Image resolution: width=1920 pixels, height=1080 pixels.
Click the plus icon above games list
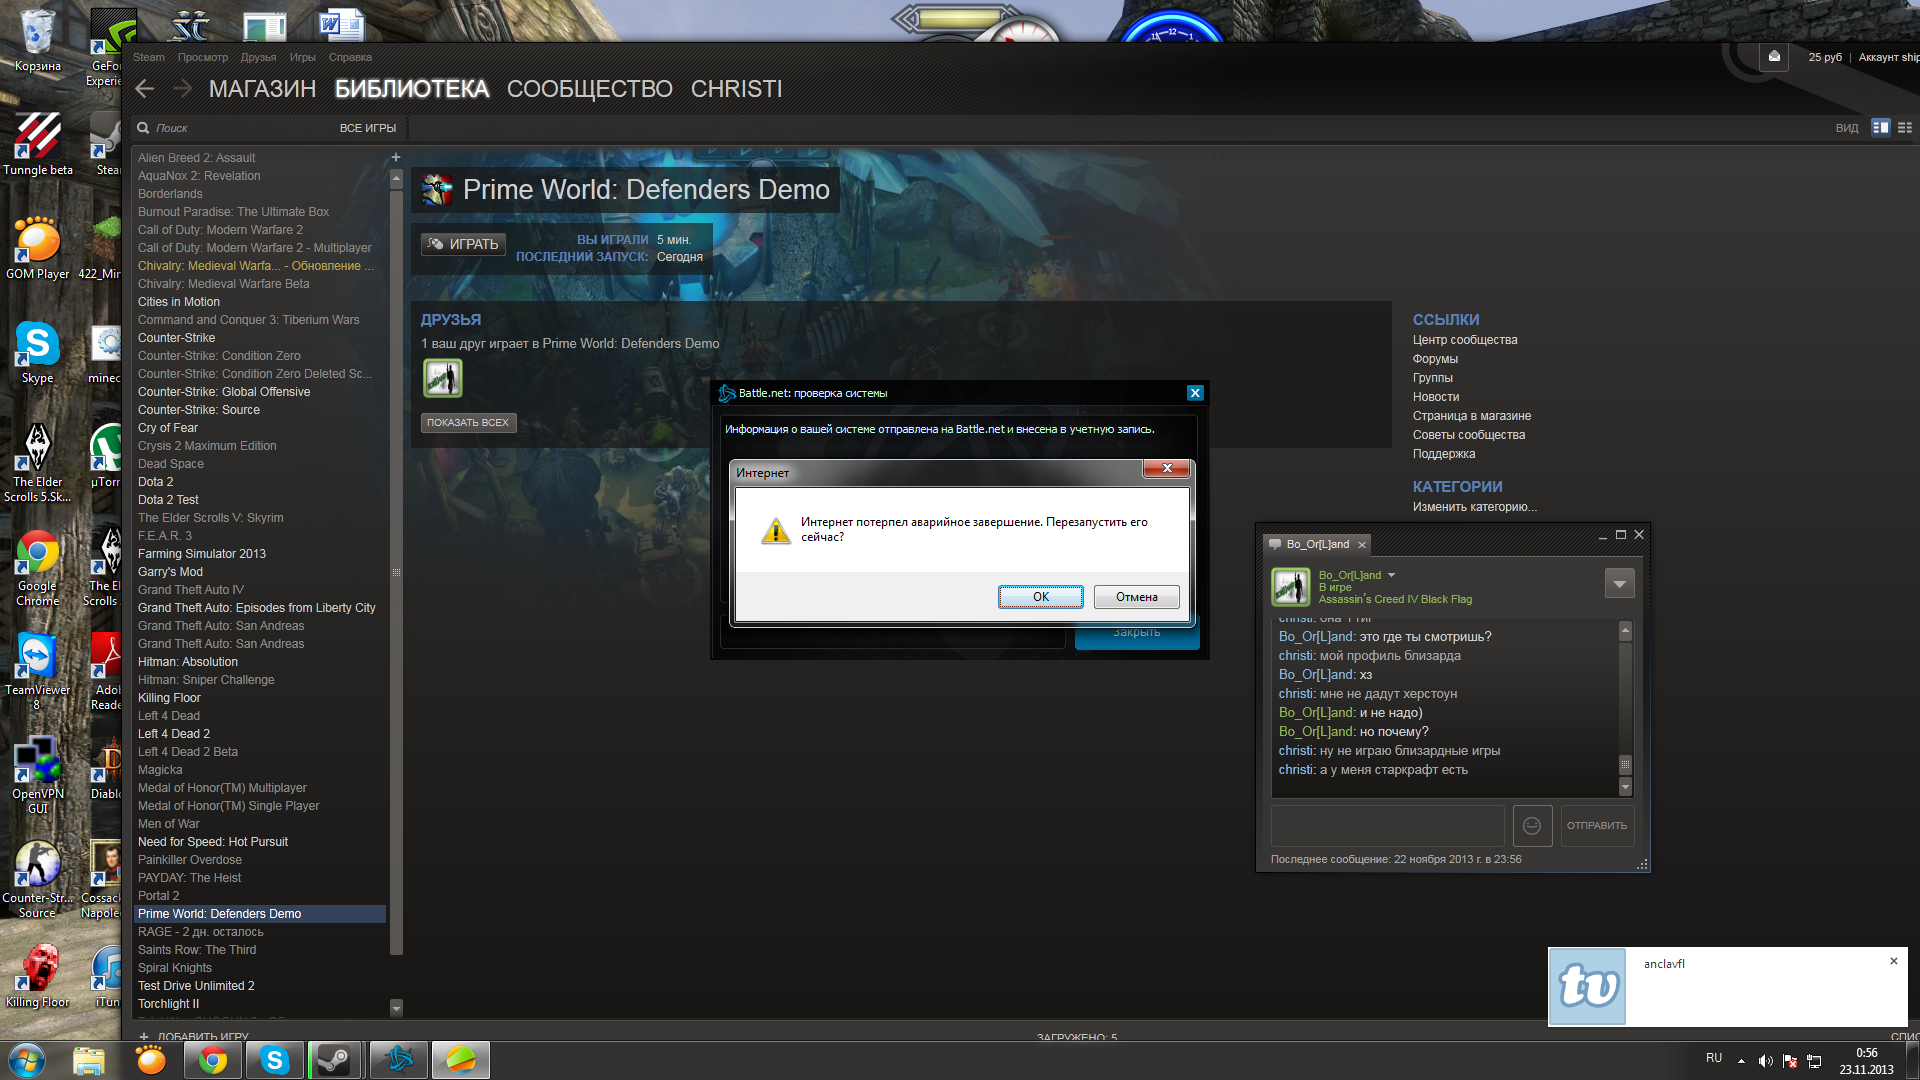pos(396,157)
